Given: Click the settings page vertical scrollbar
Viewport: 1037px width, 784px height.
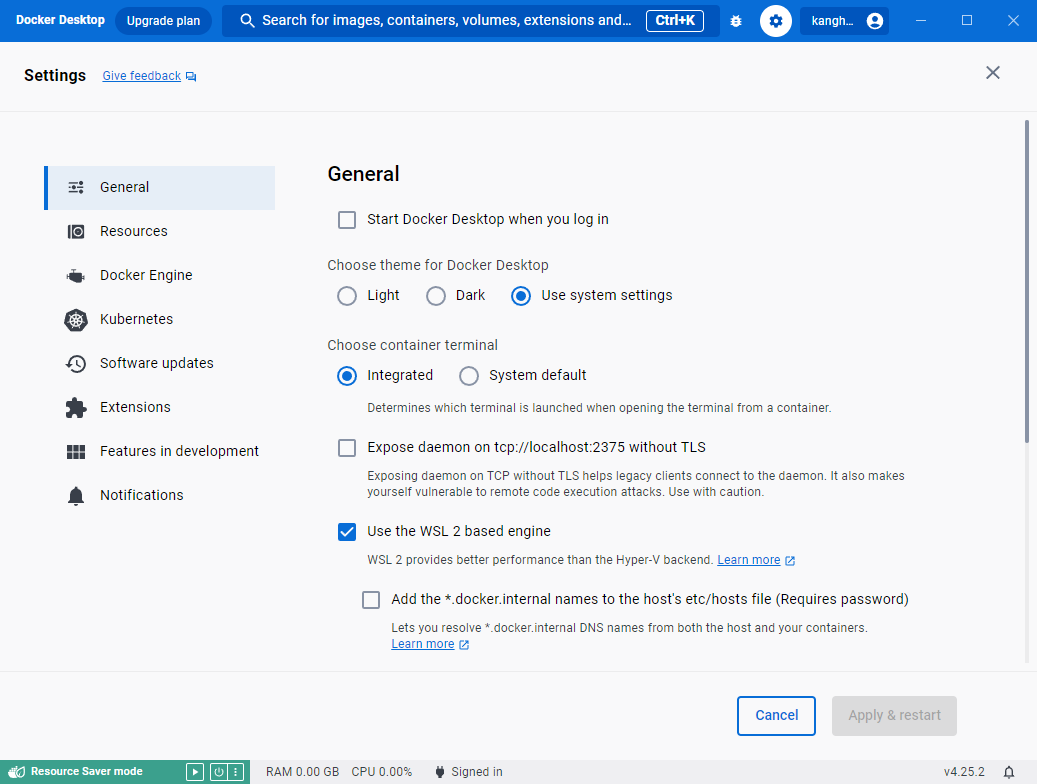Looking at the screenshot, I should [1026, 281].
